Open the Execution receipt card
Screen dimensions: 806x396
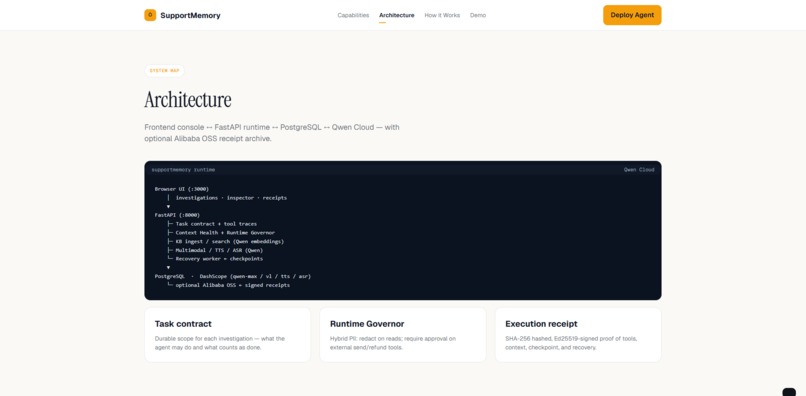coord(578,335)
